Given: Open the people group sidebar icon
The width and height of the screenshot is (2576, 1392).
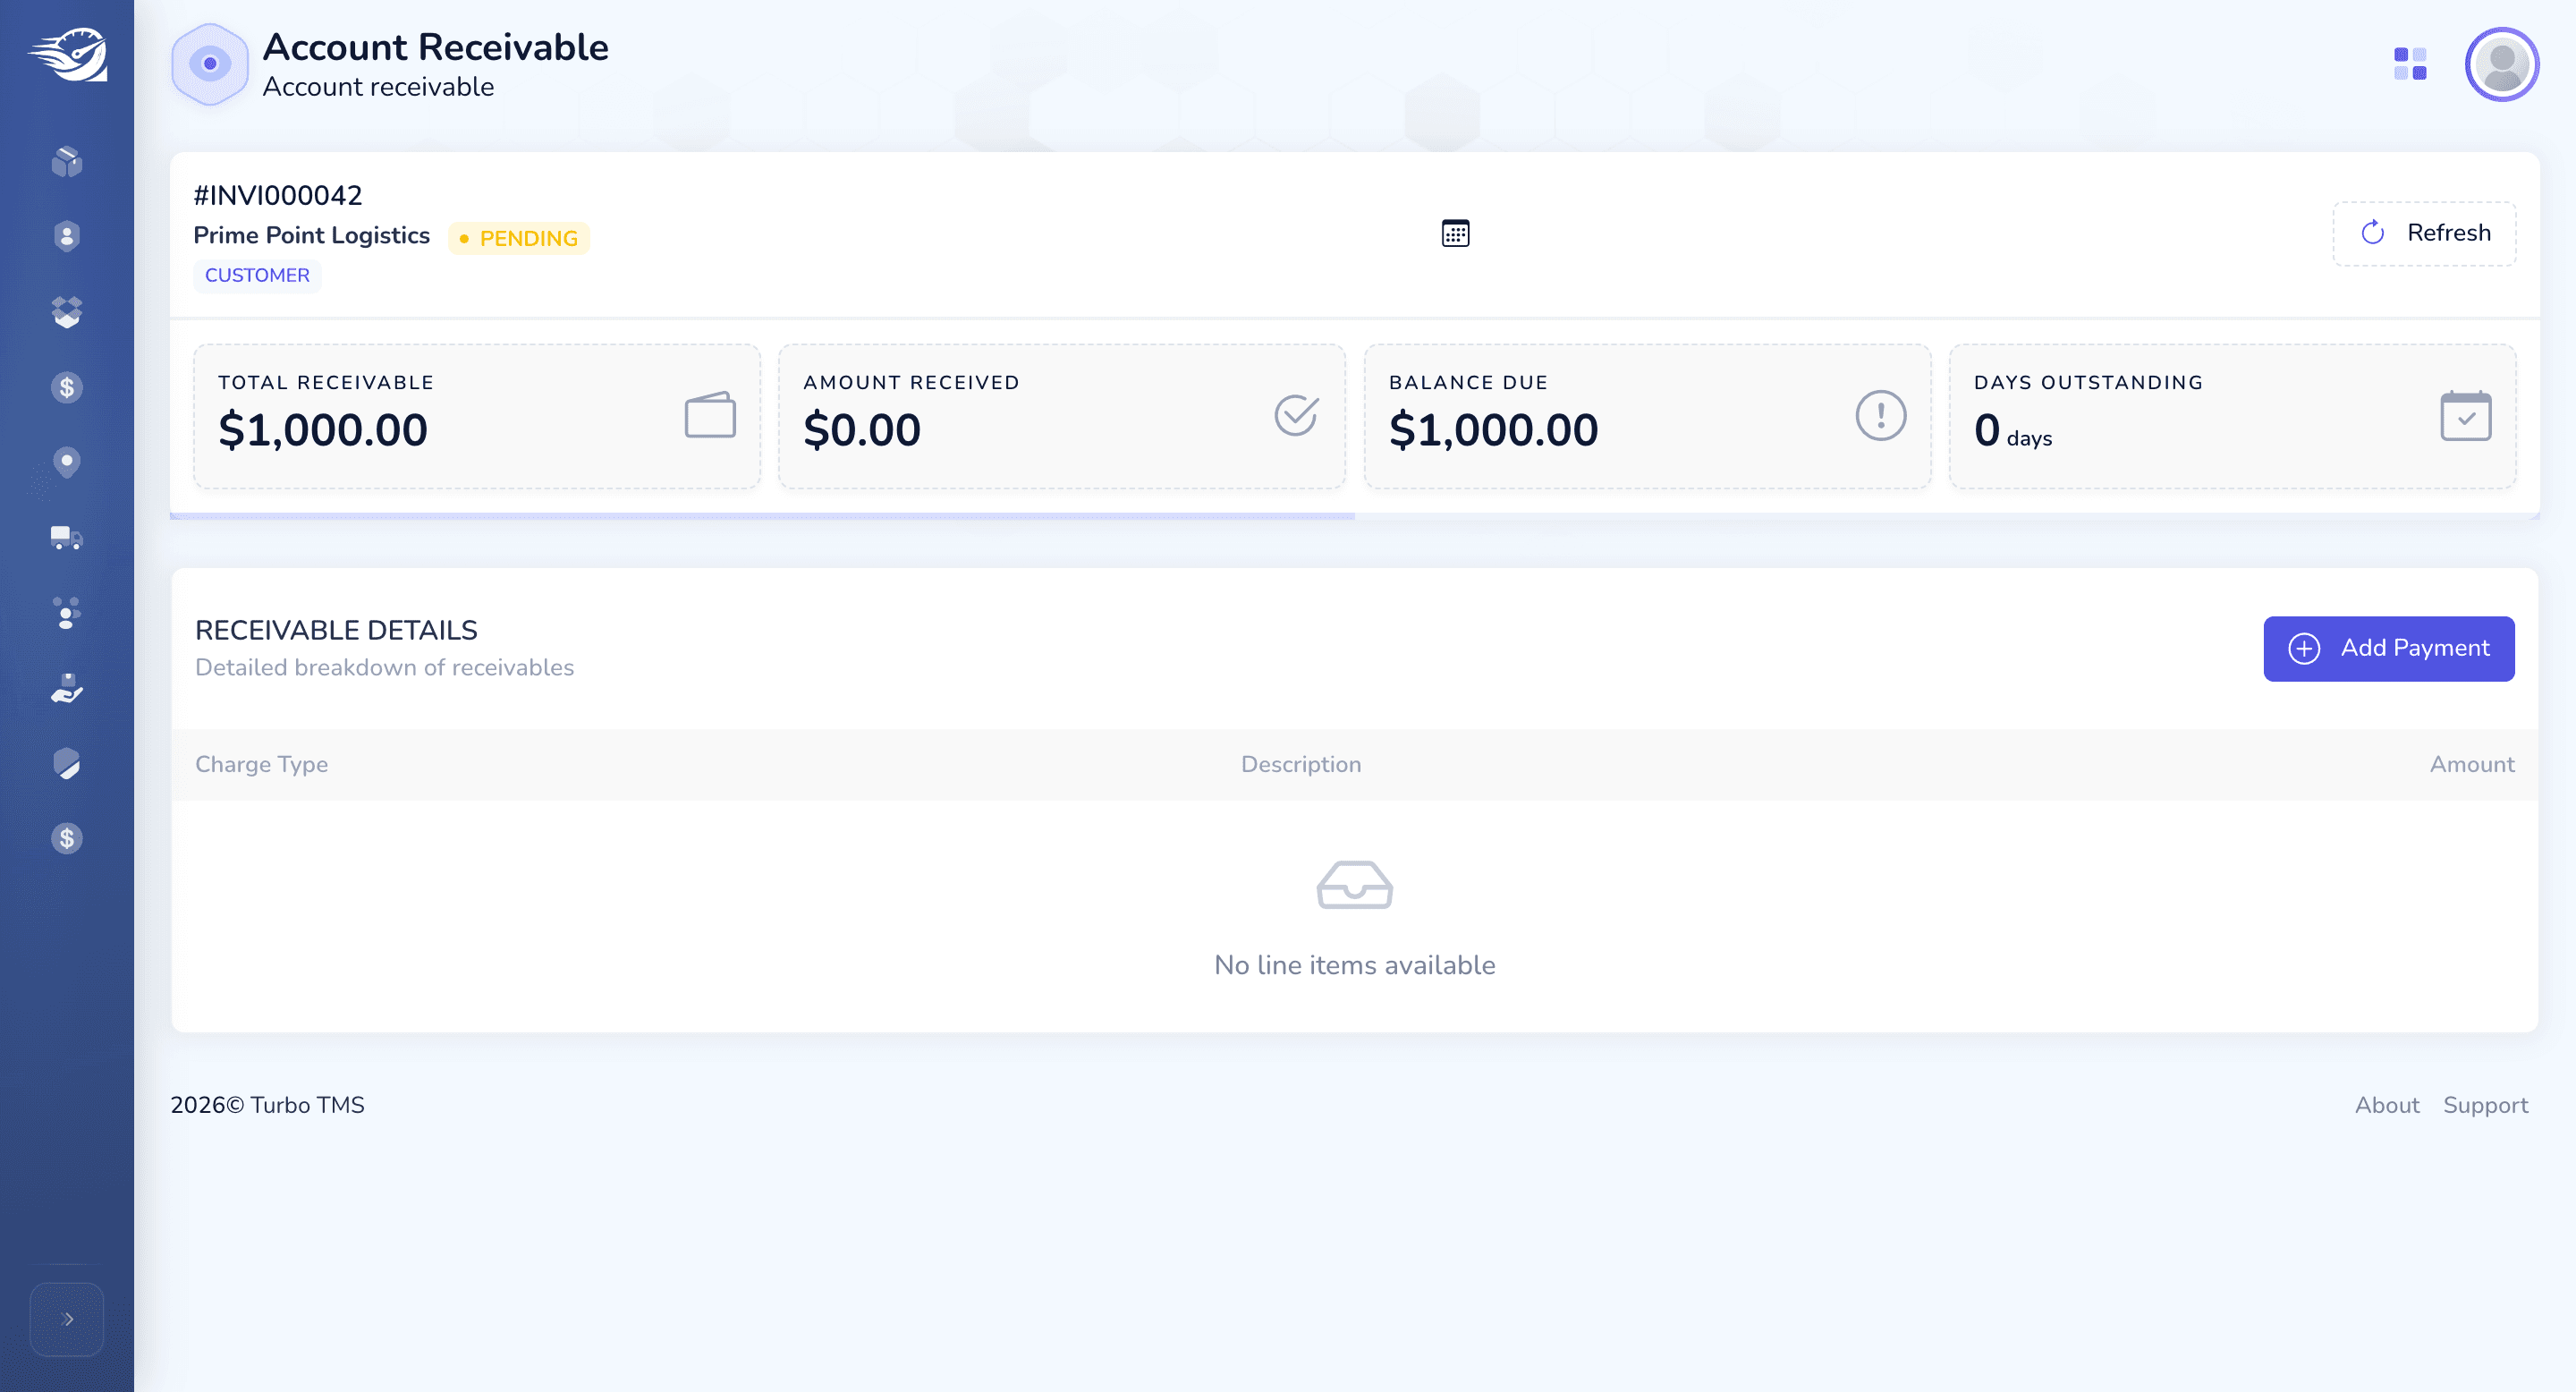Looking at the screenshot, I should pyautogui.click(x=67, y=613).
